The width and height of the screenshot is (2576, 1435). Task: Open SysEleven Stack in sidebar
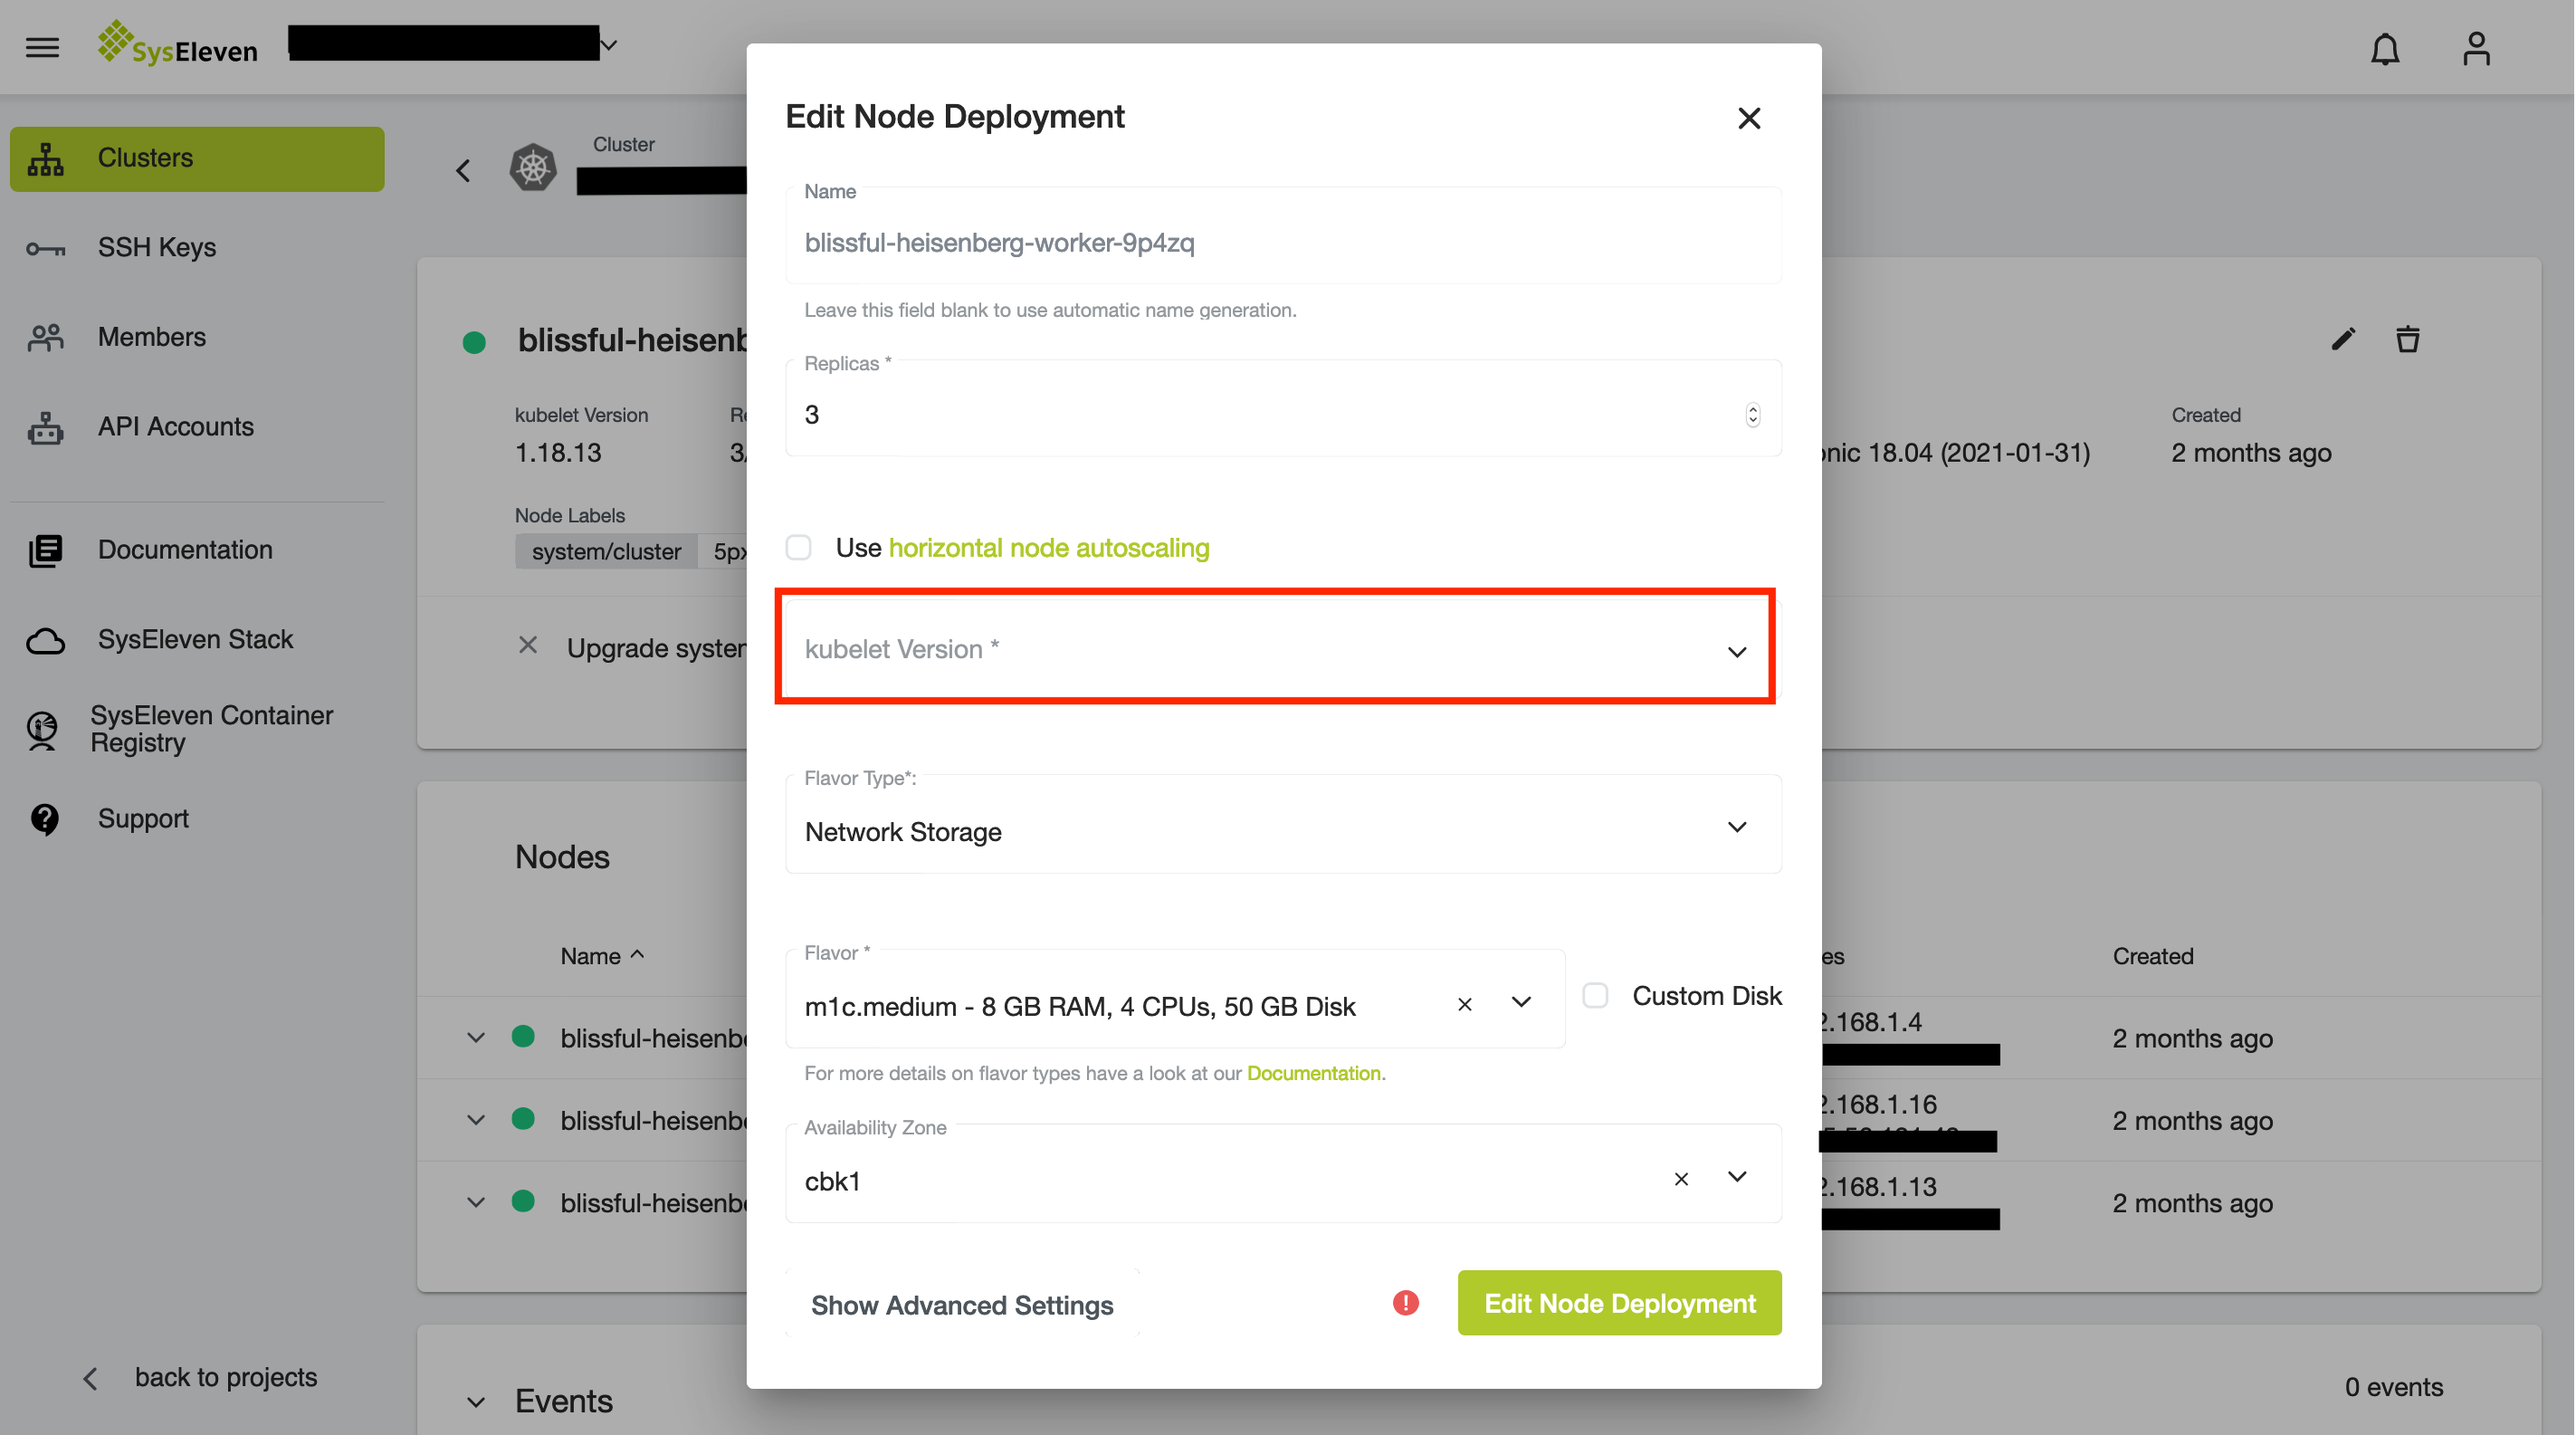point(197,639)
